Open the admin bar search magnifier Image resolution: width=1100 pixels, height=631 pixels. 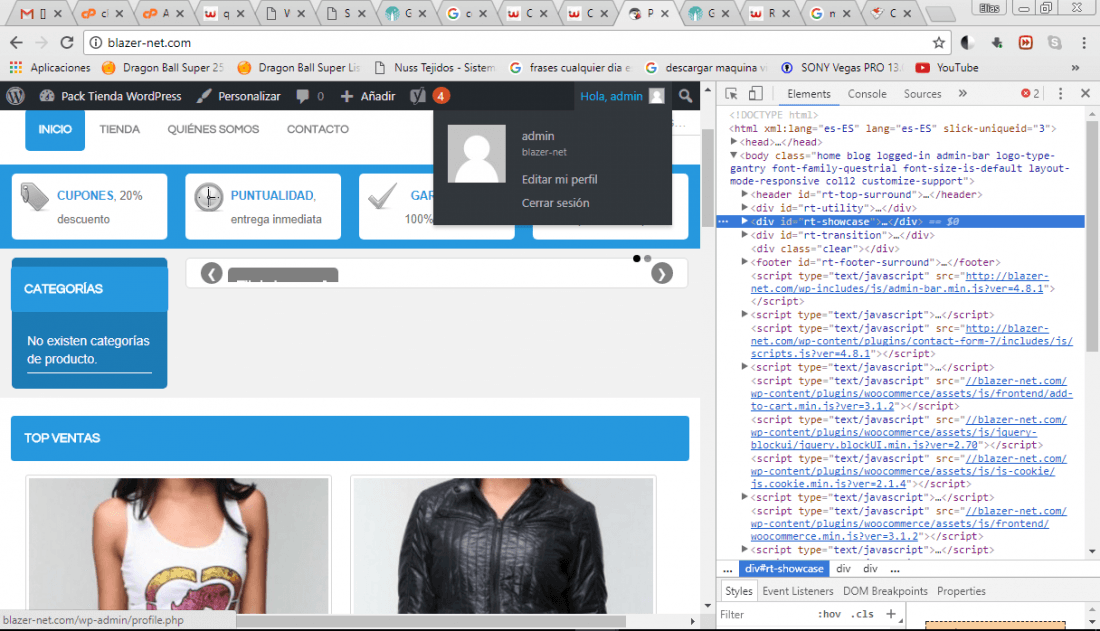point(685,96)
